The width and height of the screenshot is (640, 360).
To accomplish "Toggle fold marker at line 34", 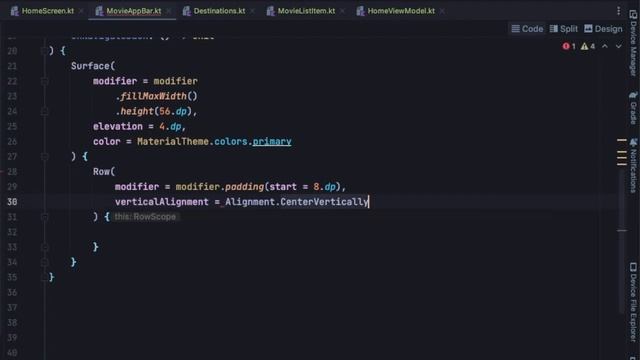I will 44,262.
